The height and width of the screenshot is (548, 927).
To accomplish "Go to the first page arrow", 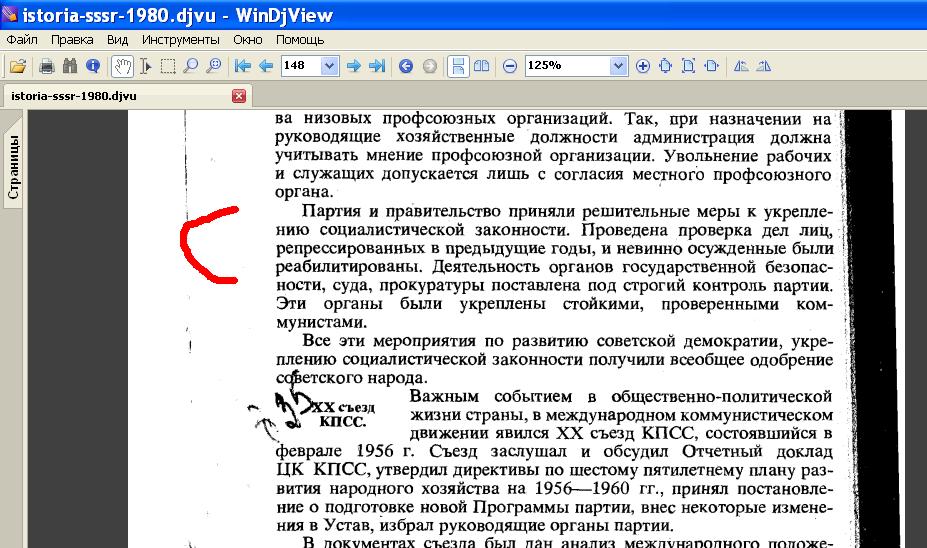I will 242,66.
